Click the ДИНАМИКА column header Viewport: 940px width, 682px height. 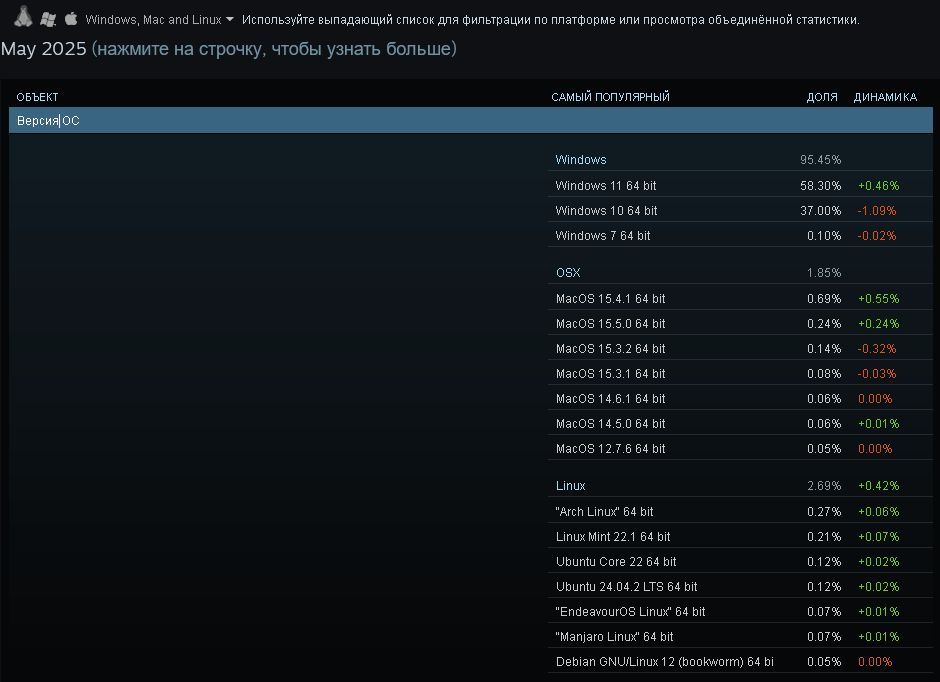(x=885, y=97)
